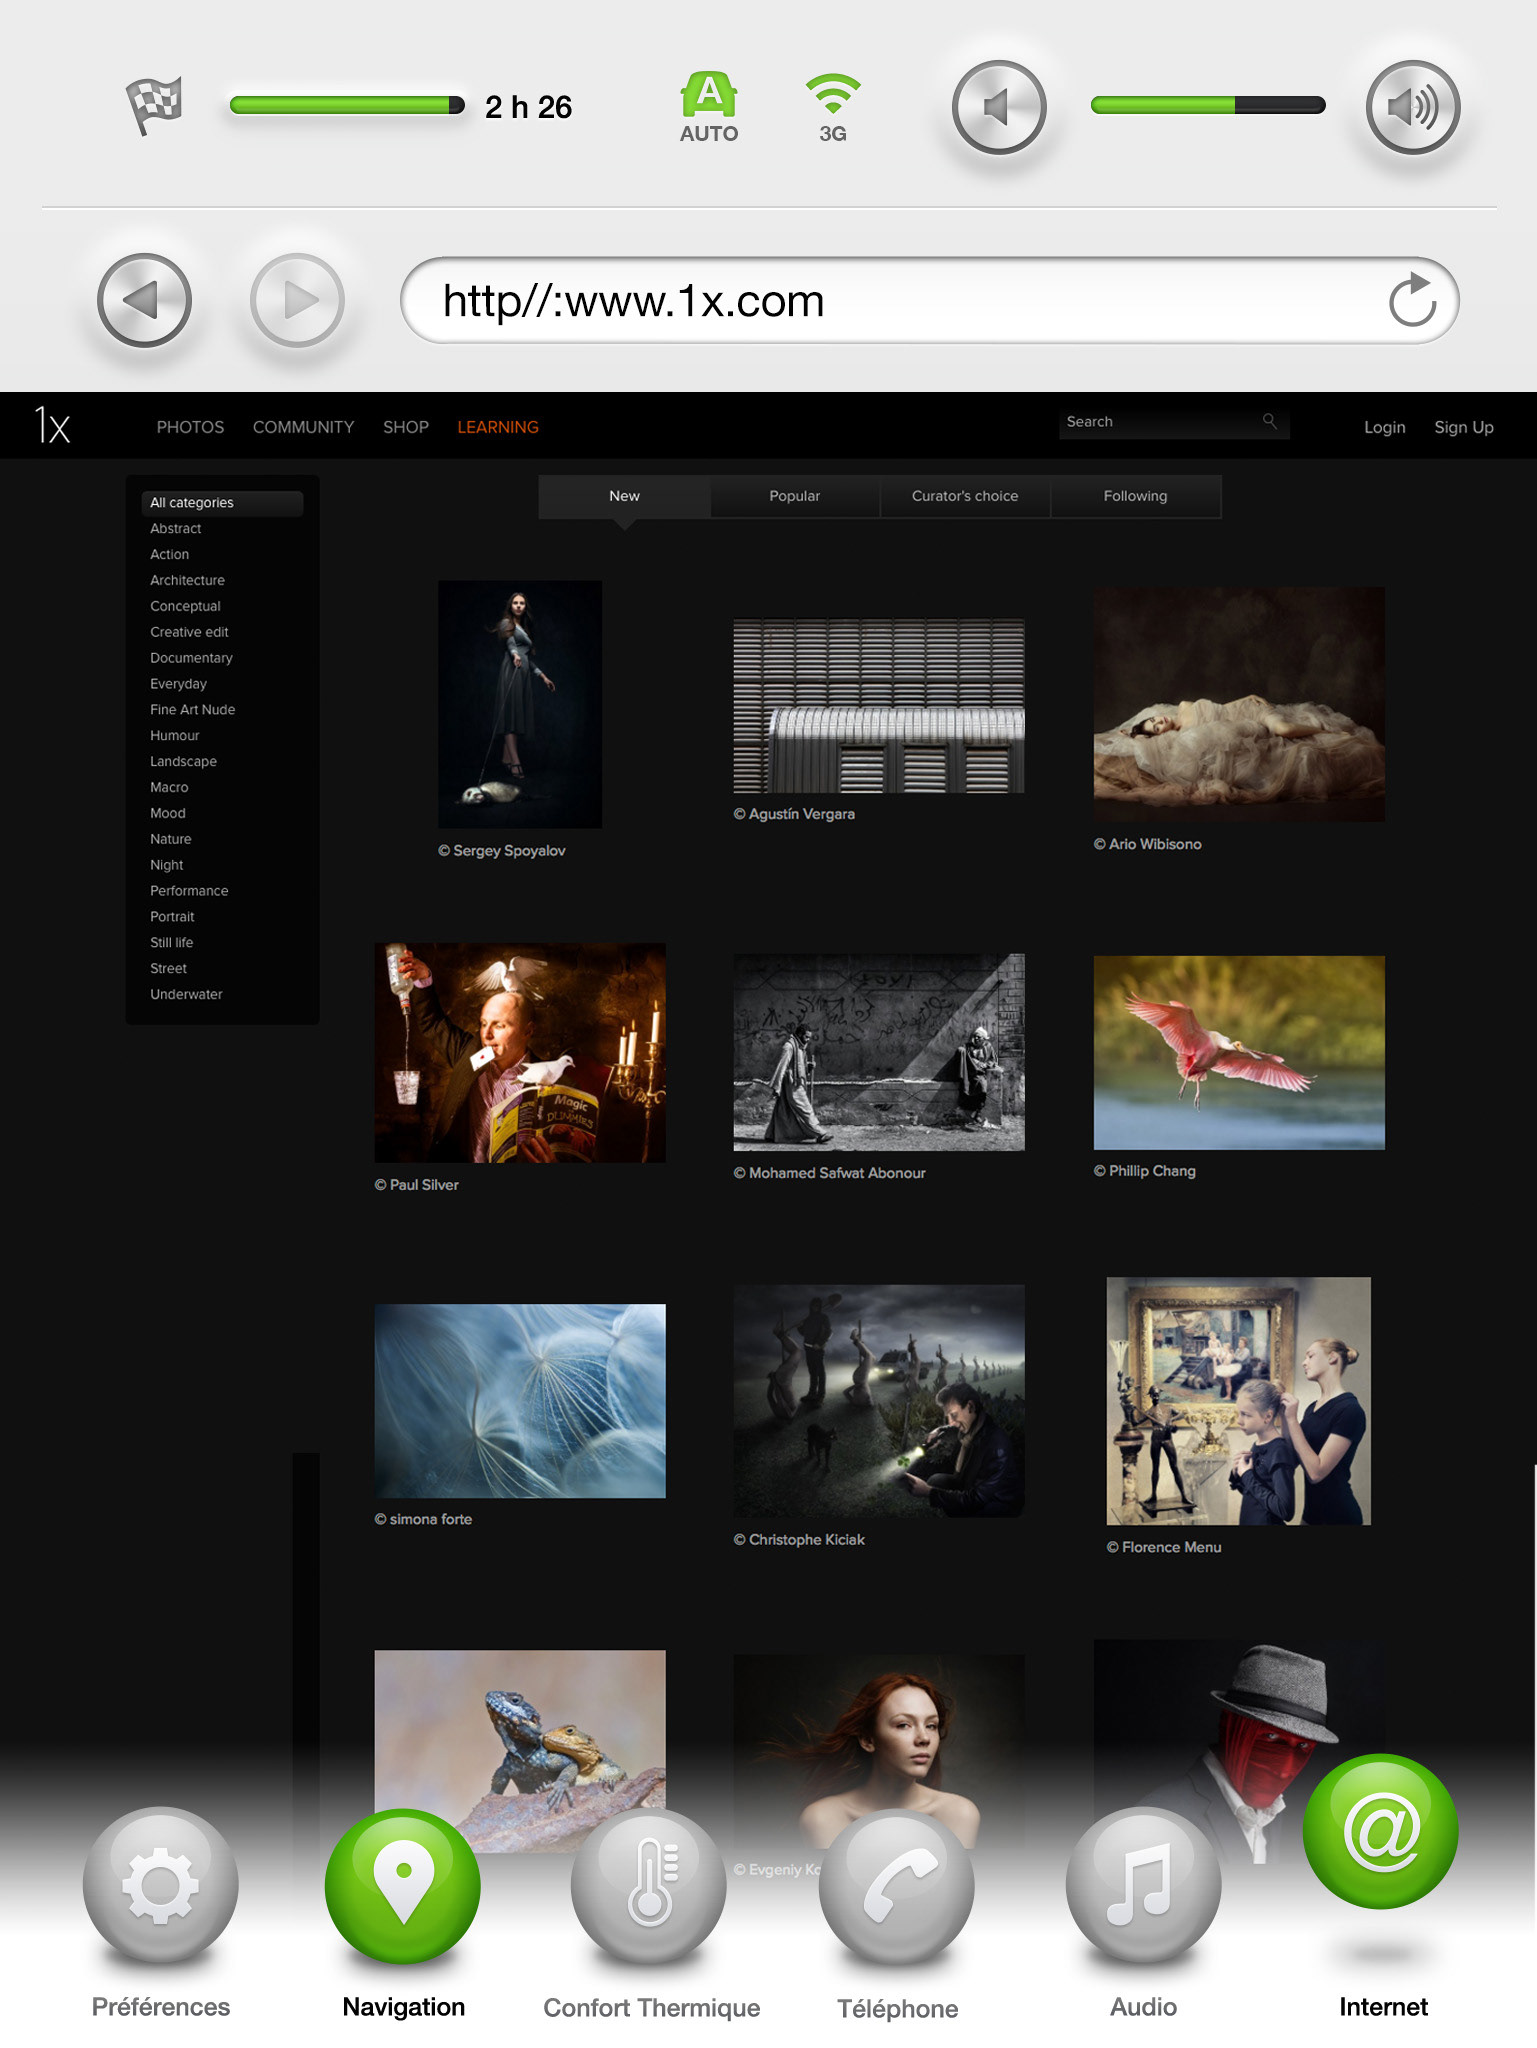Click the Phillip Chang credit text
The height and width of the screenshot is (2048, 1537).
tap(1144, 1171)
